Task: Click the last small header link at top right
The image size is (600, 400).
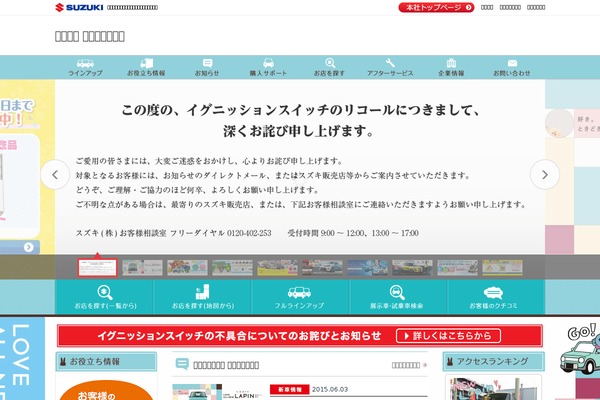Action: 536,7
